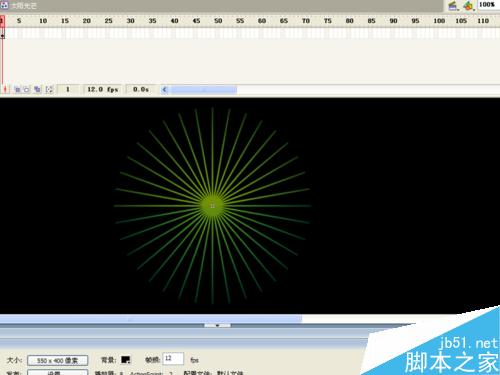Collapse the properties panel using the splitter arrow
This screenshot has width=500, height=375.
pos(217,325)
